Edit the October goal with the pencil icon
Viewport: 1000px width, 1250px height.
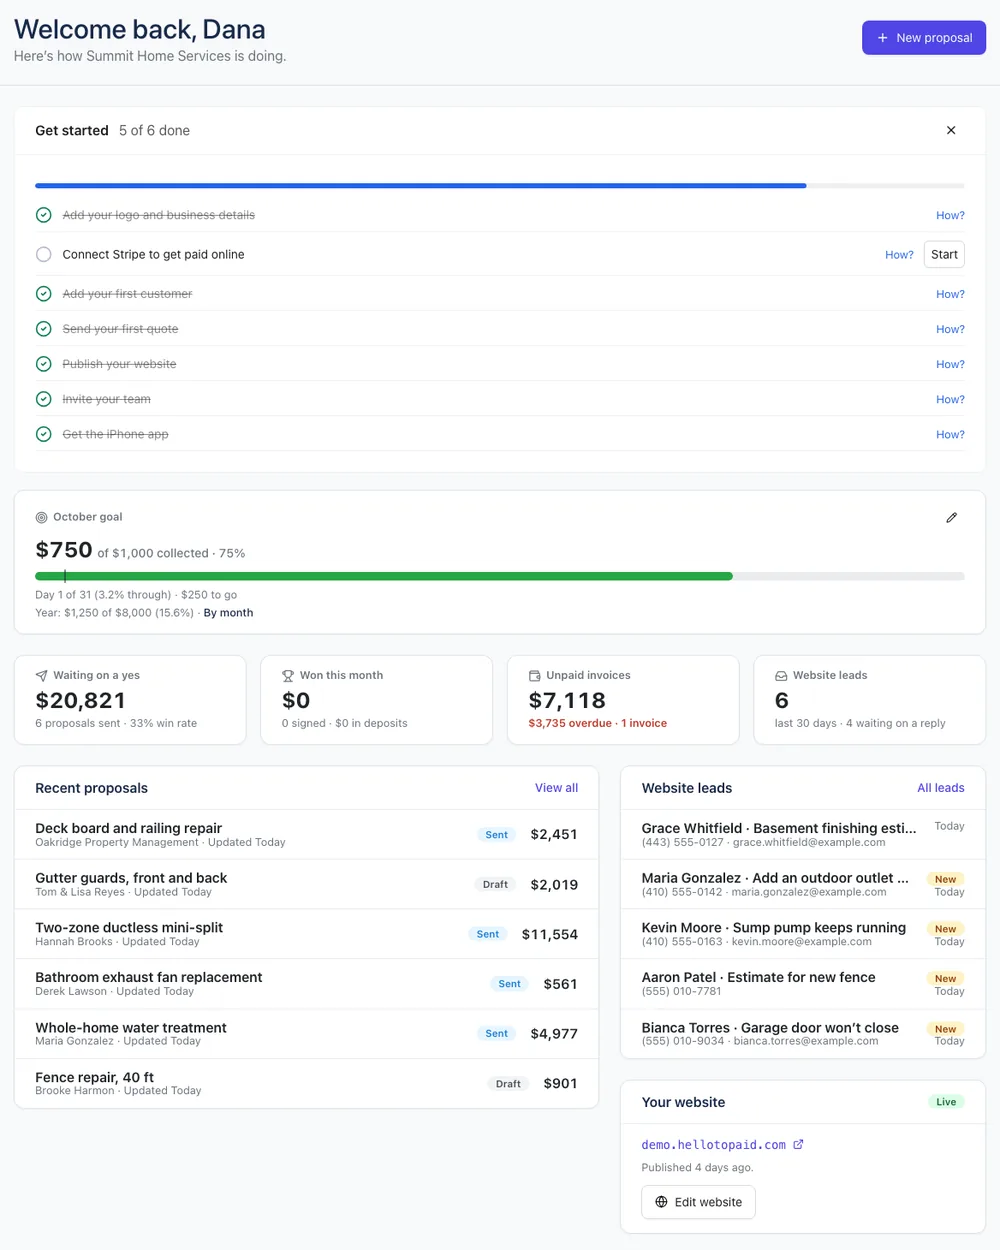tap(951, 517)
